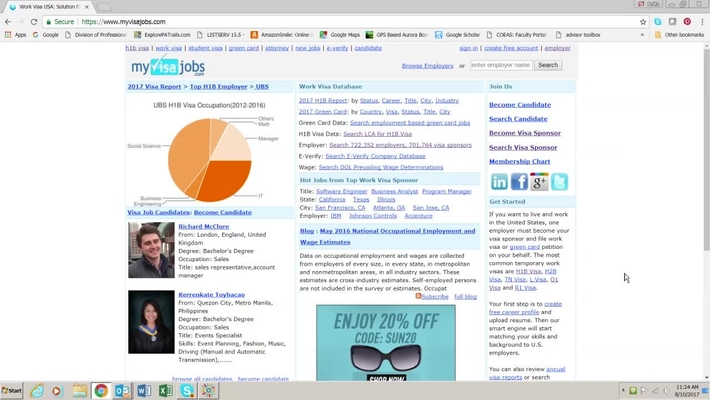Image resolution: width=710 pixels, height=400 pixels.
Task: Open Word from taskbar
Action: [x=144, y=390]
